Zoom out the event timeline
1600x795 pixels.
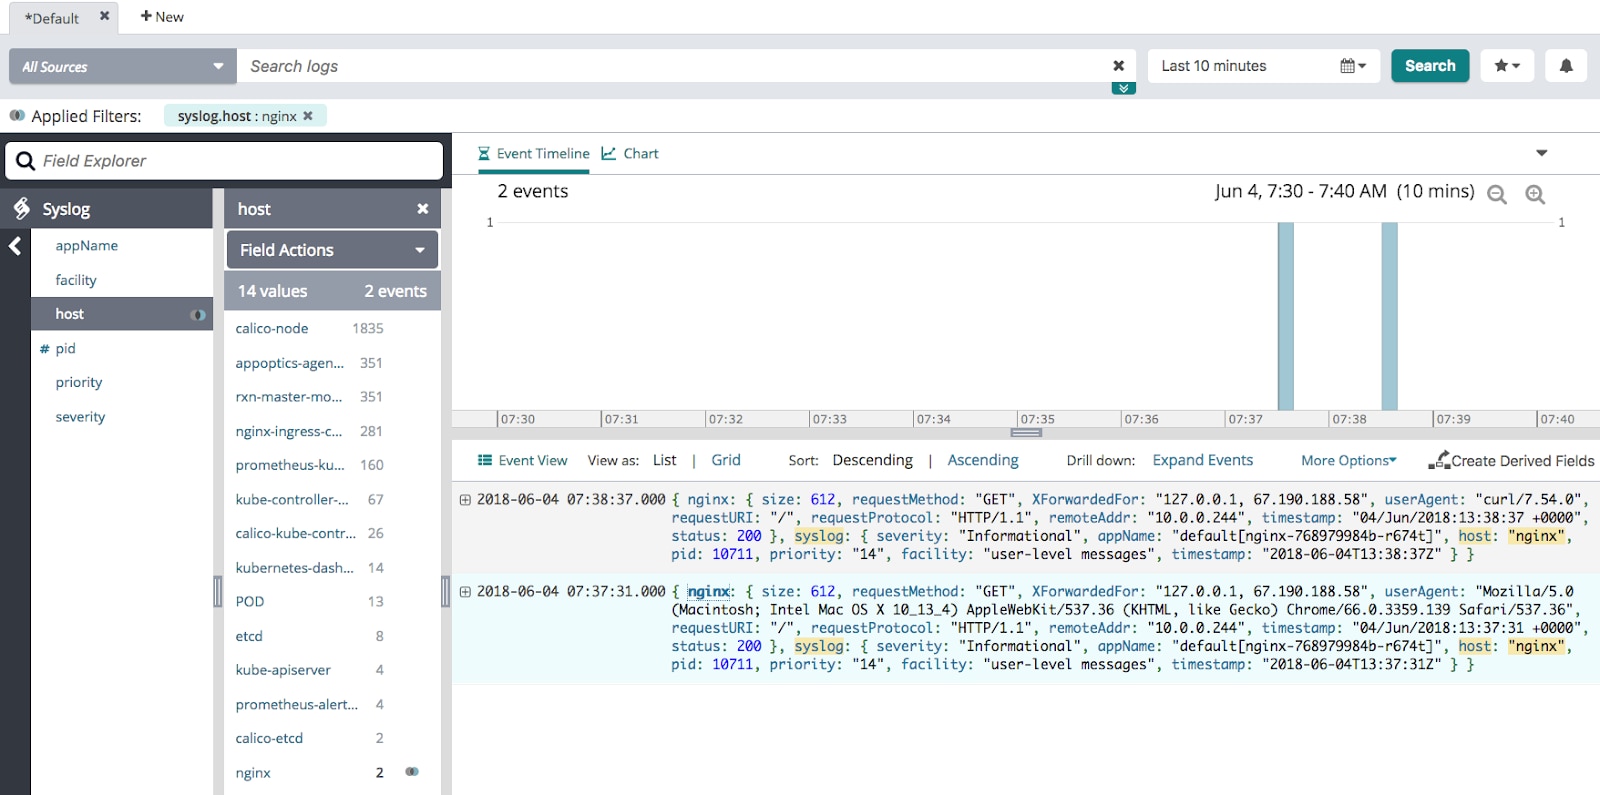(1496, 194)
